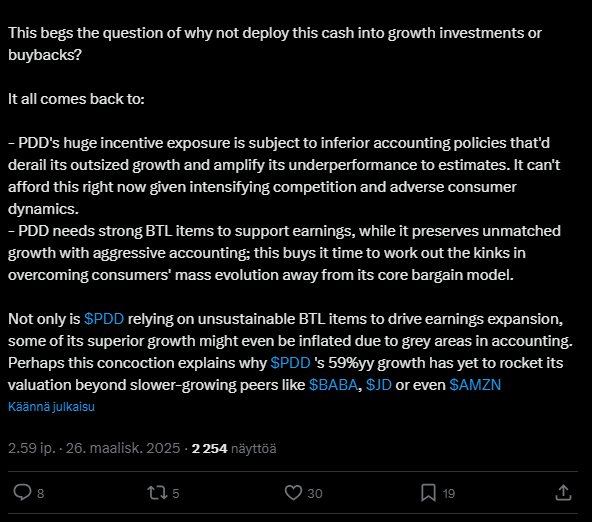The height and width of the screenshot is (522, 592).
Task: Click the bookmark count 19
Action: [x=449, y=494]
